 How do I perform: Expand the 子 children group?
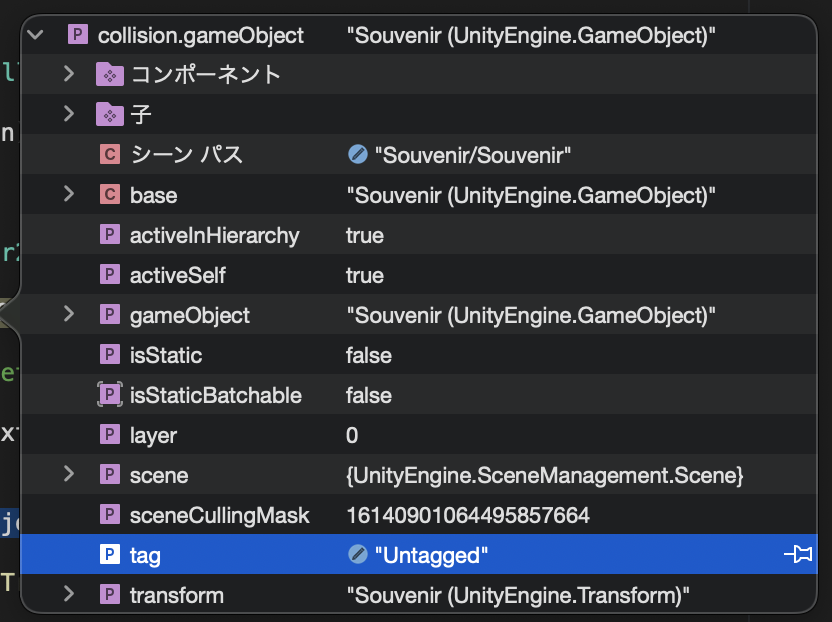tap(68, 114)
